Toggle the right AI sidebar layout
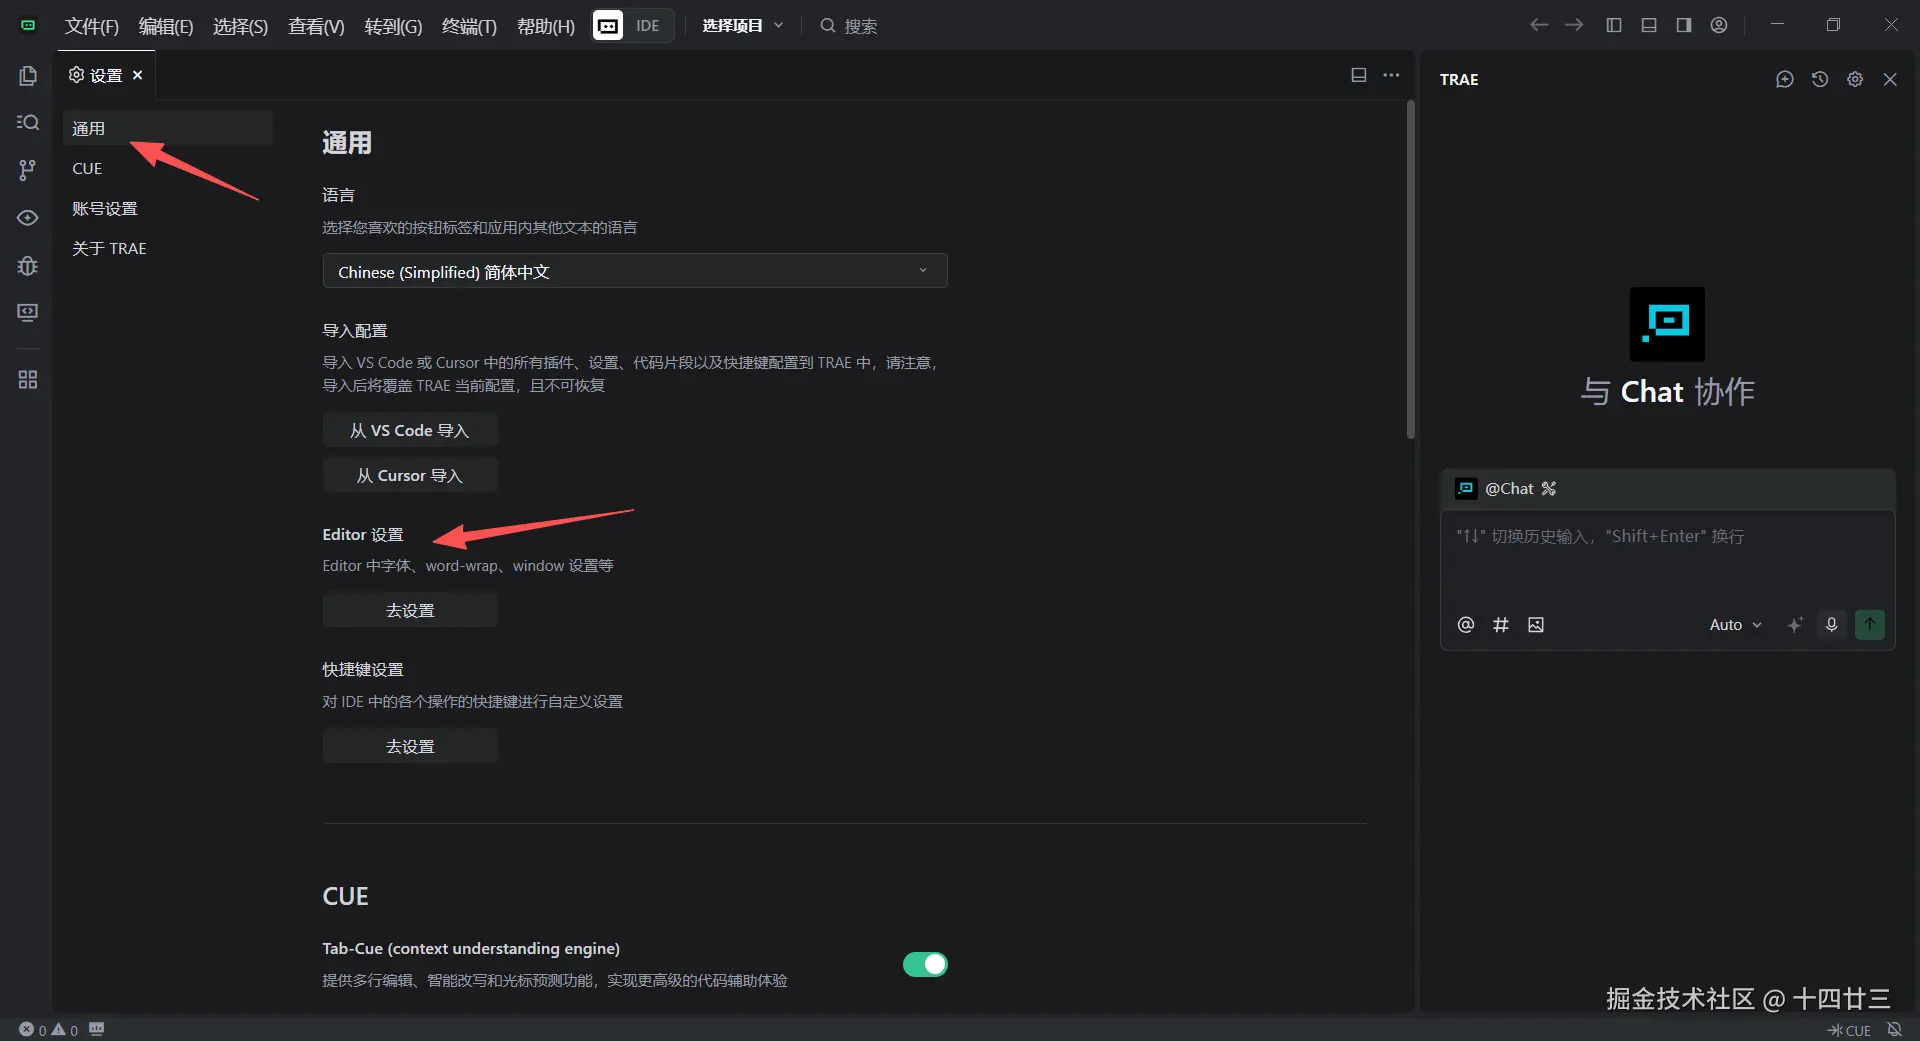The image size is (1920, 1041). coord(1684,25)
